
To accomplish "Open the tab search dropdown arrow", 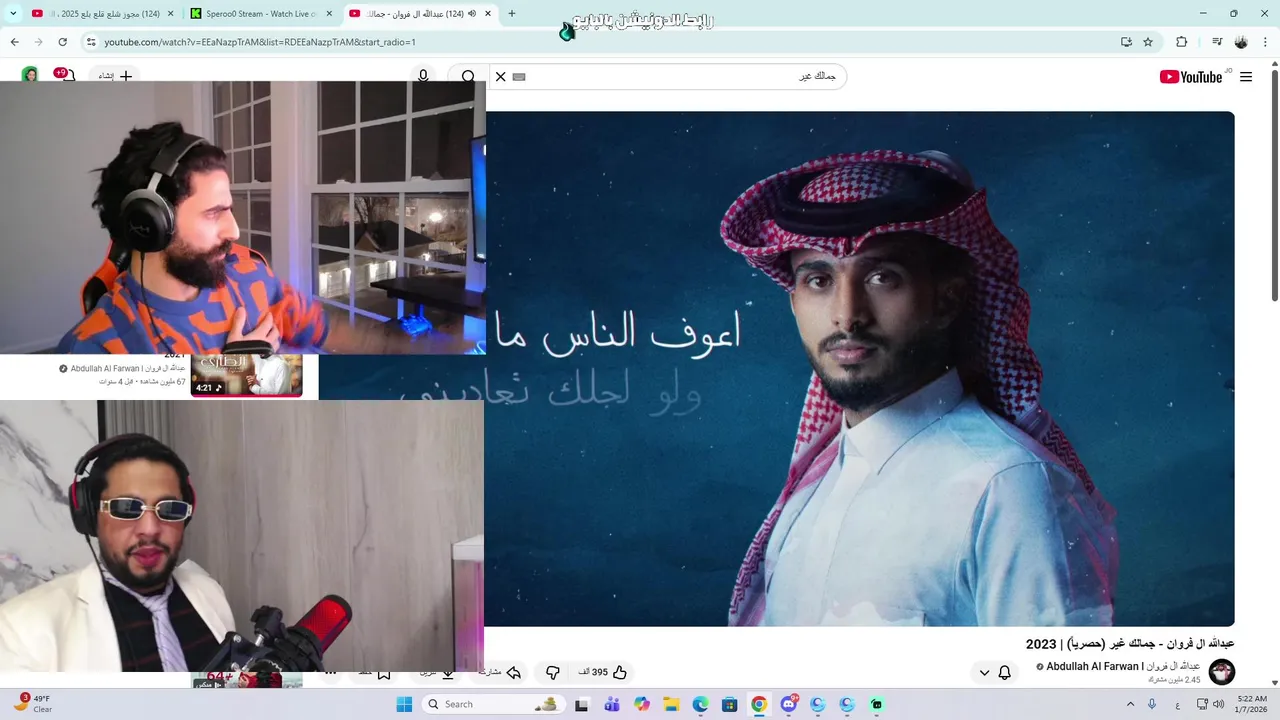I will pyautogui.click(x=13, y=14).
